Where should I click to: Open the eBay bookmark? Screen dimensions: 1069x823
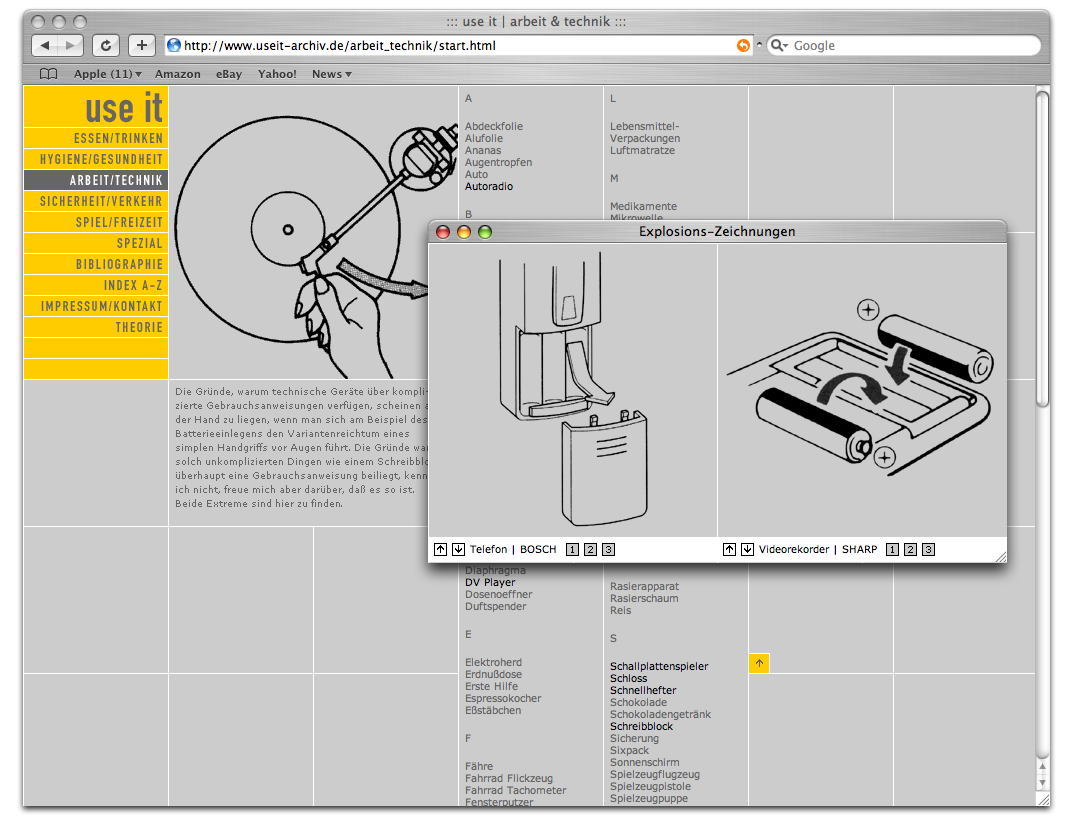(x=229, y=74)
